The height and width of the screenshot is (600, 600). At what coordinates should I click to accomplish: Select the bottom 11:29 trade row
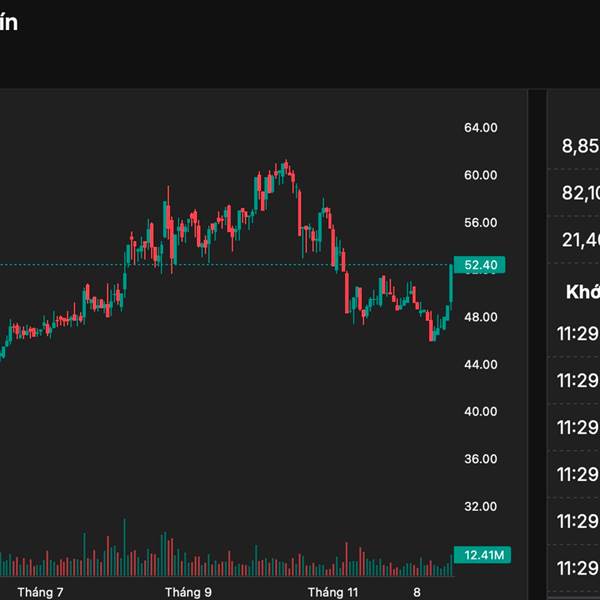pyautogui.click(x=578, y=568)
